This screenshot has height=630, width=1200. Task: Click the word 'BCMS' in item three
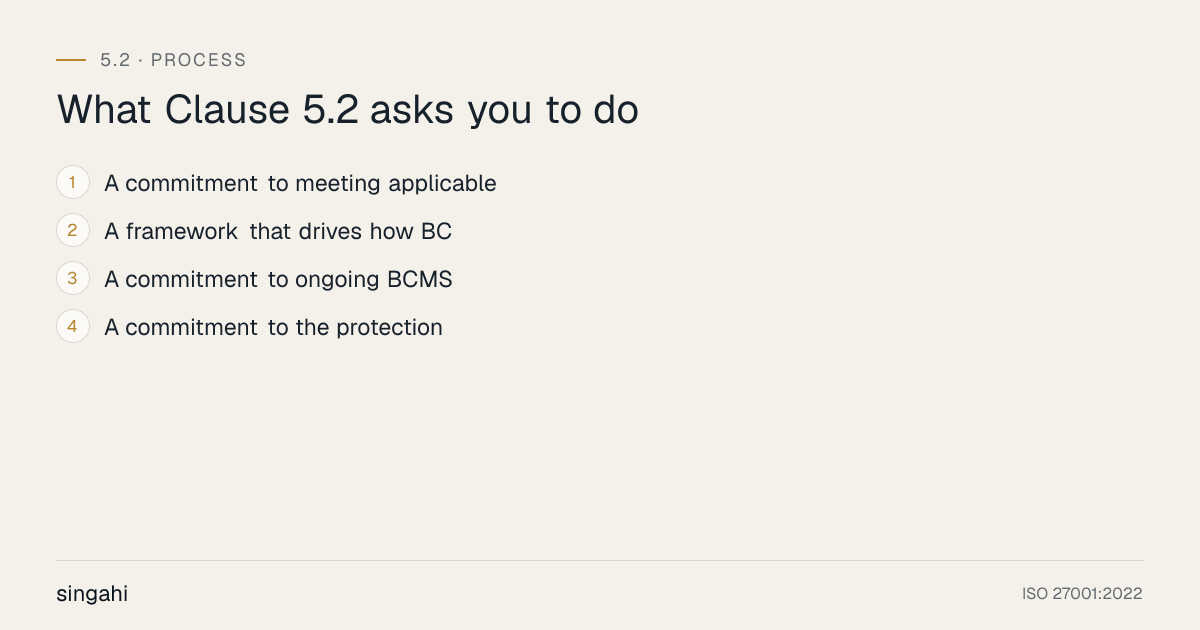(420, 280)
